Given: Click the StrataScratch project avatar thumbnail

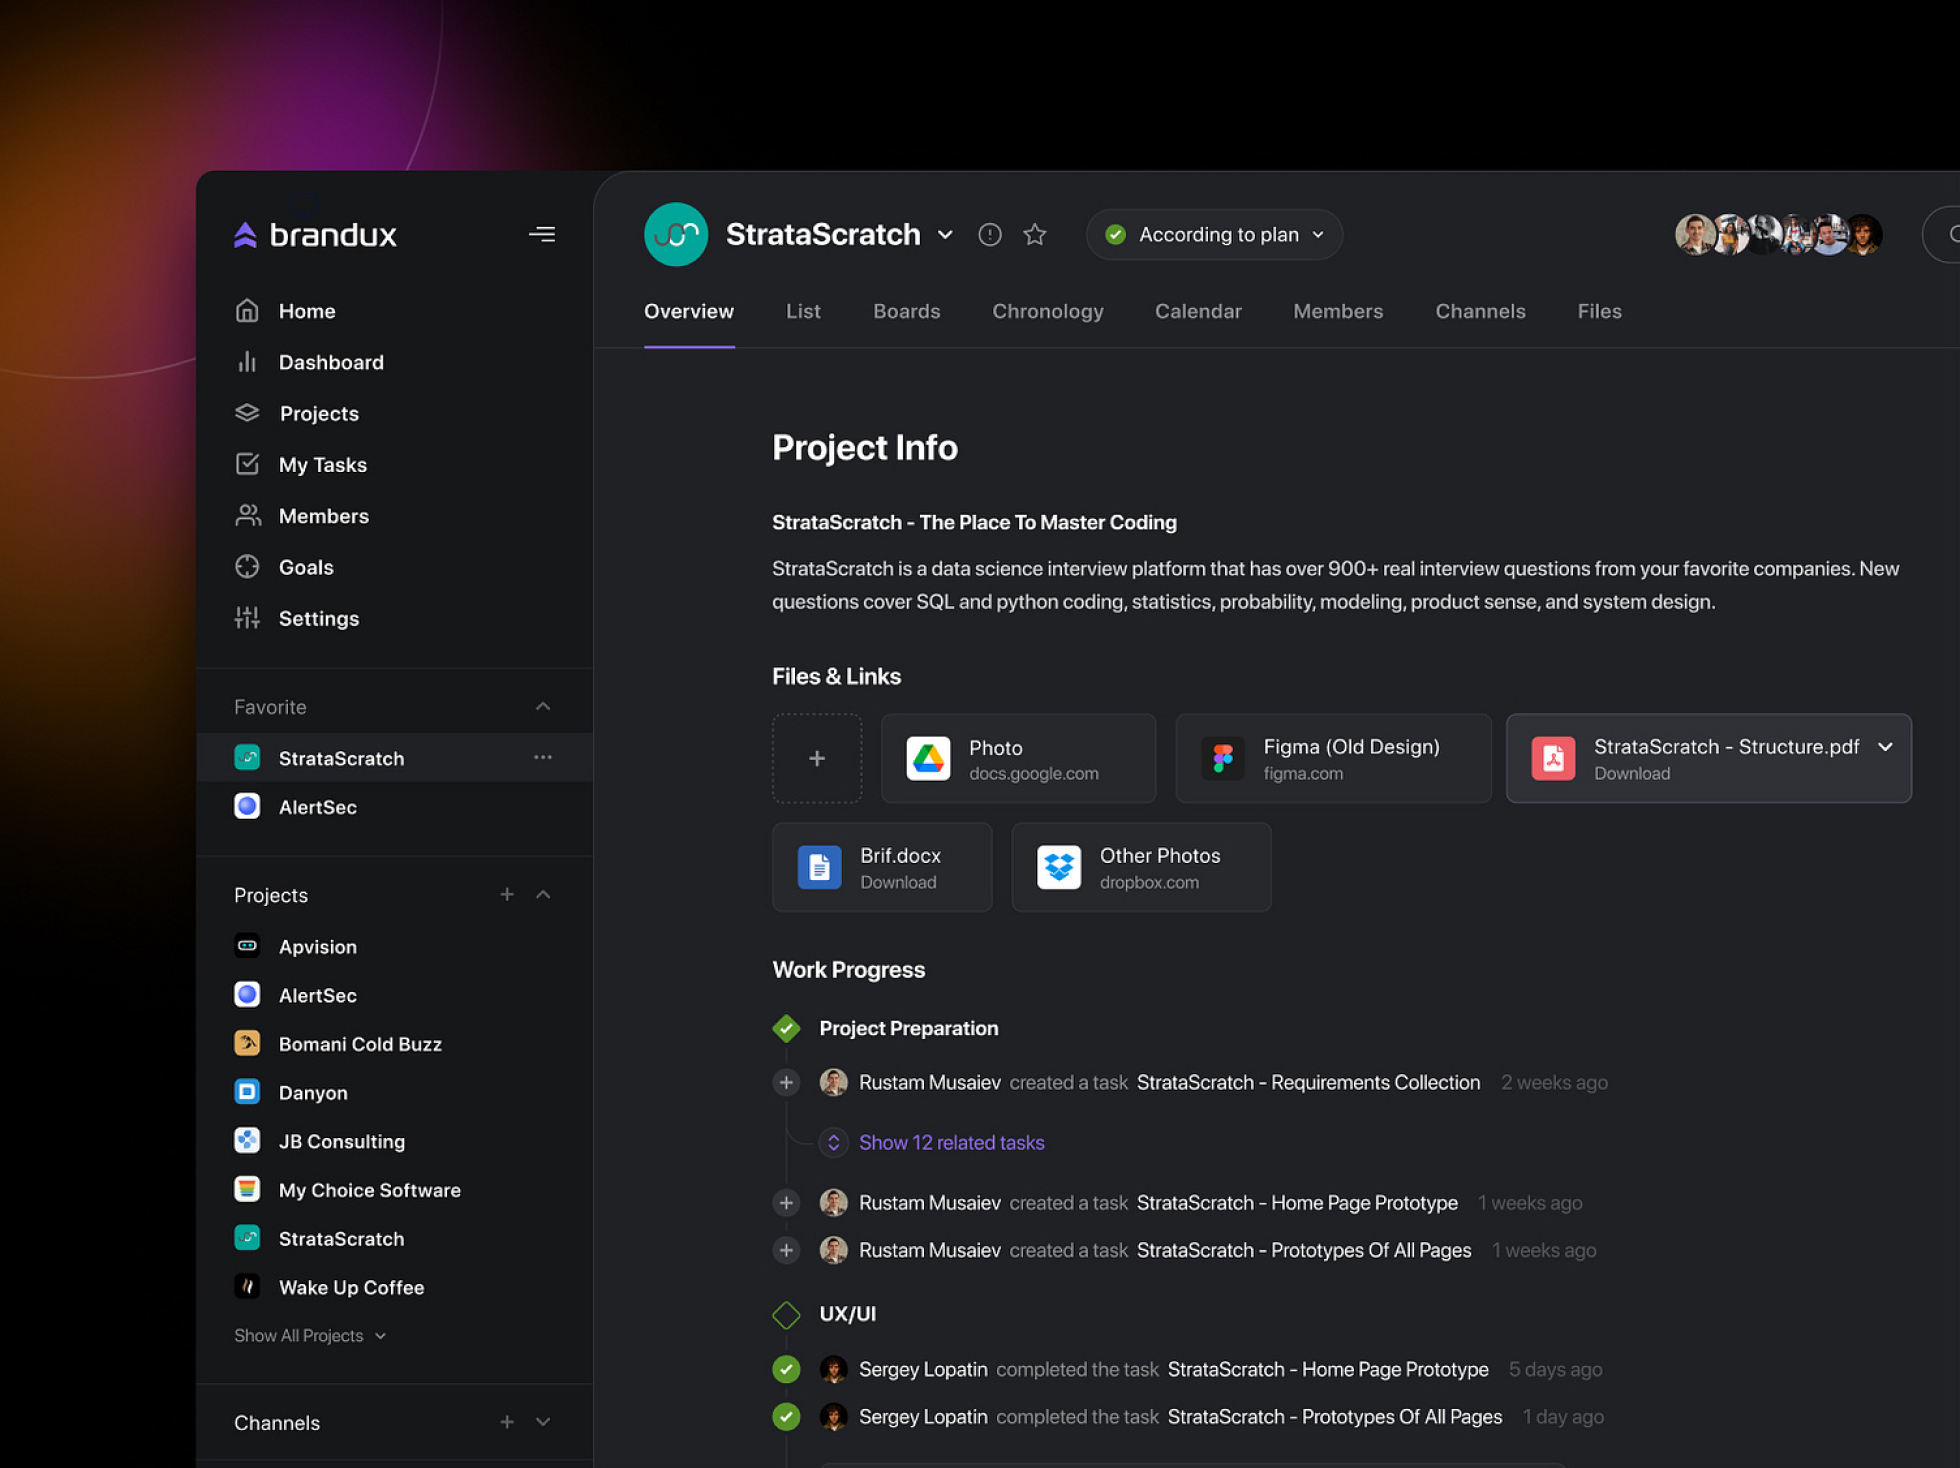Looking at the screenshot, I should tap(677, 234).
